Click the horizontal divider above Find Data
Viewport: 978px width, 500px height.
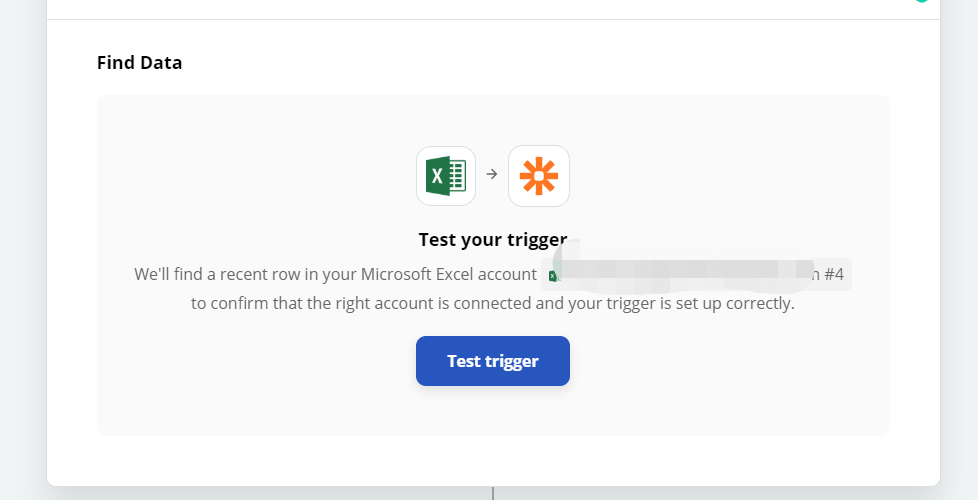click(493, 19)
